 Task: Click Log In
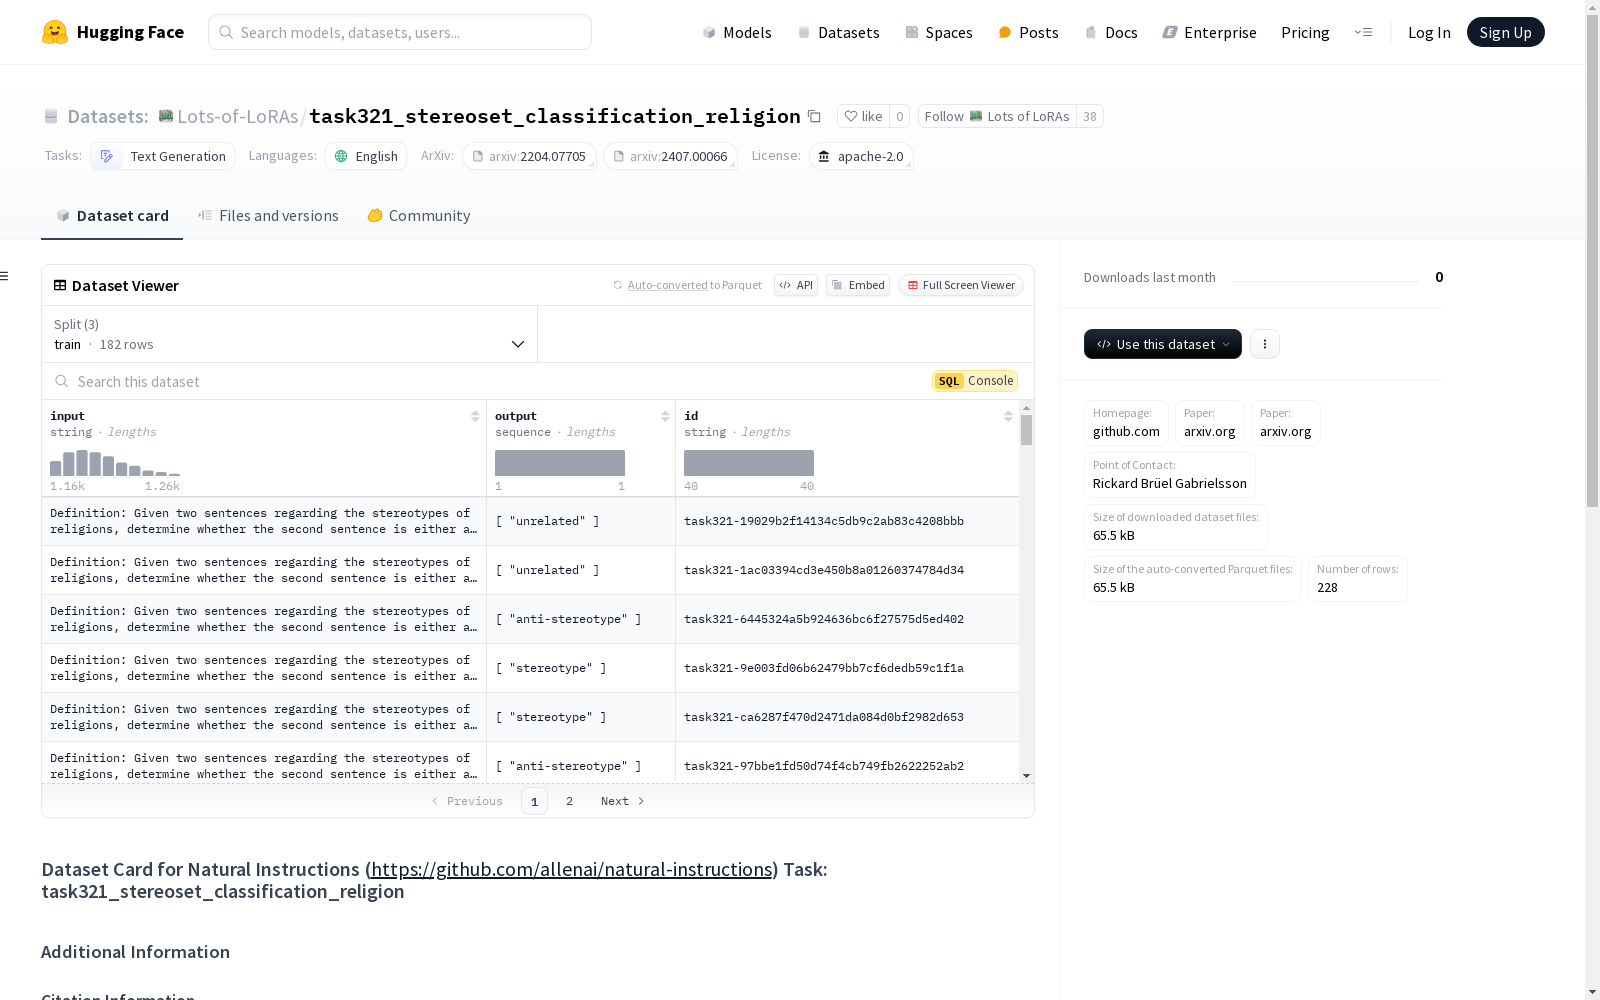click(1429, 32)
